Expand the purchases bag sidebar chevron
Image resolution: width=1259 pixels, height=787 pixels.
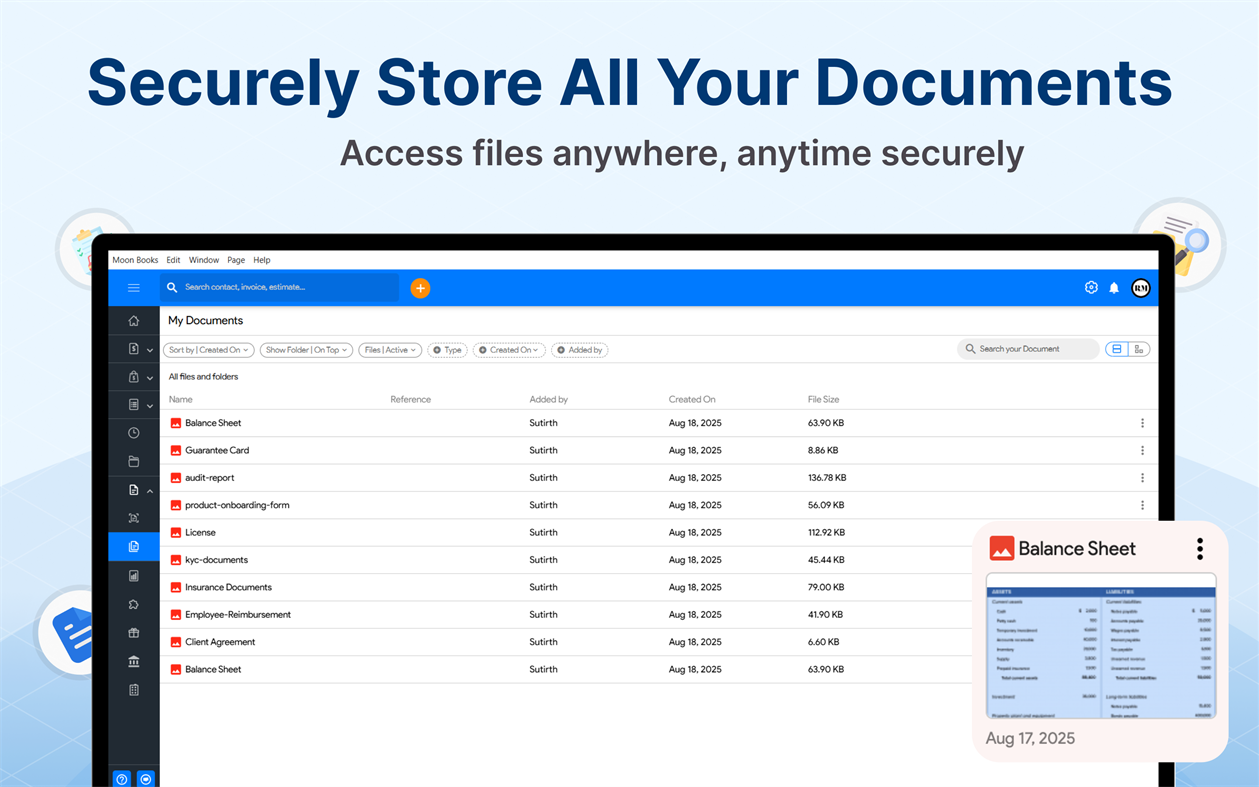pos(150,378)
